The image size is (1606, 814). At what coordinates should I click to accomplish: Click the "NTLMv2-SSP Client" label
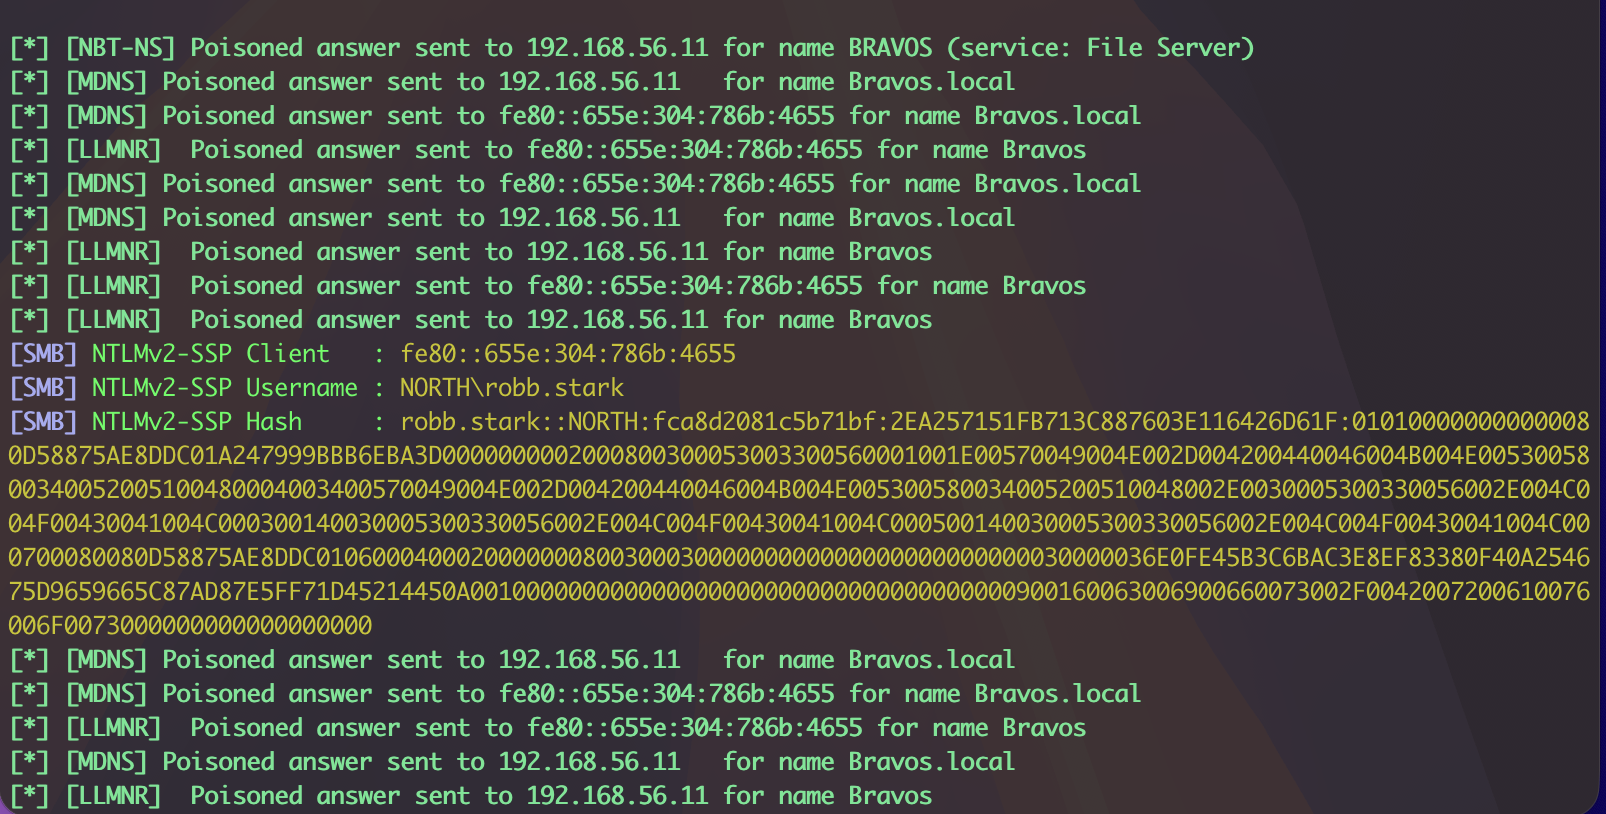[210, 354]
